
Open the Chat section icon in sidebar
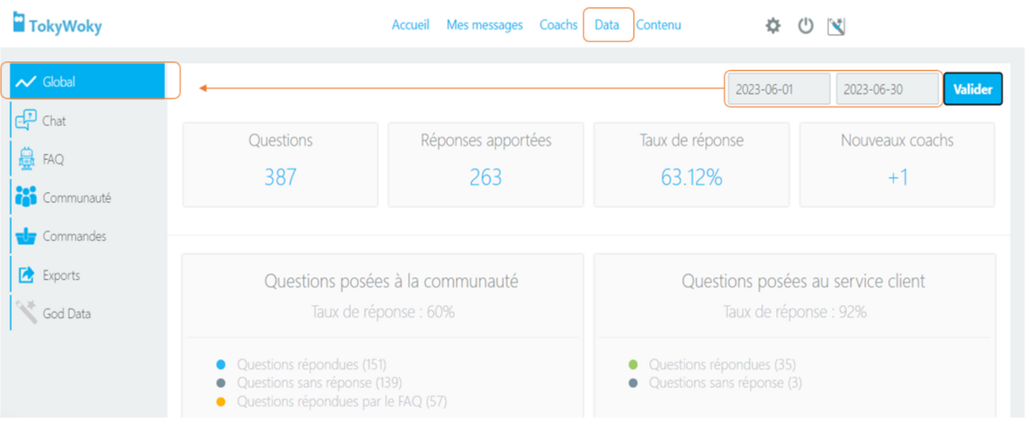coord(26,121)
